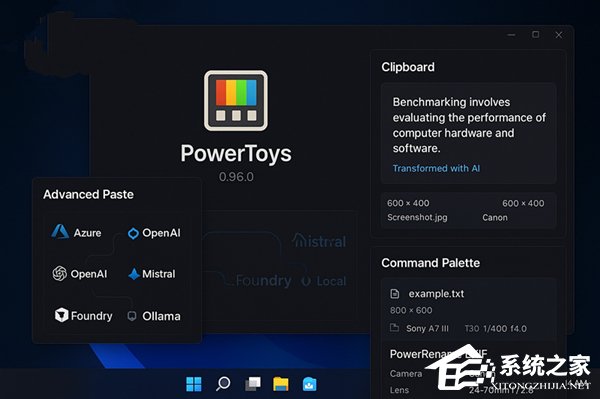The height and width of the screenshot is (399, 600).
Task: Select the white OpenAI swirl logo
Action: [x=59, y=274]
